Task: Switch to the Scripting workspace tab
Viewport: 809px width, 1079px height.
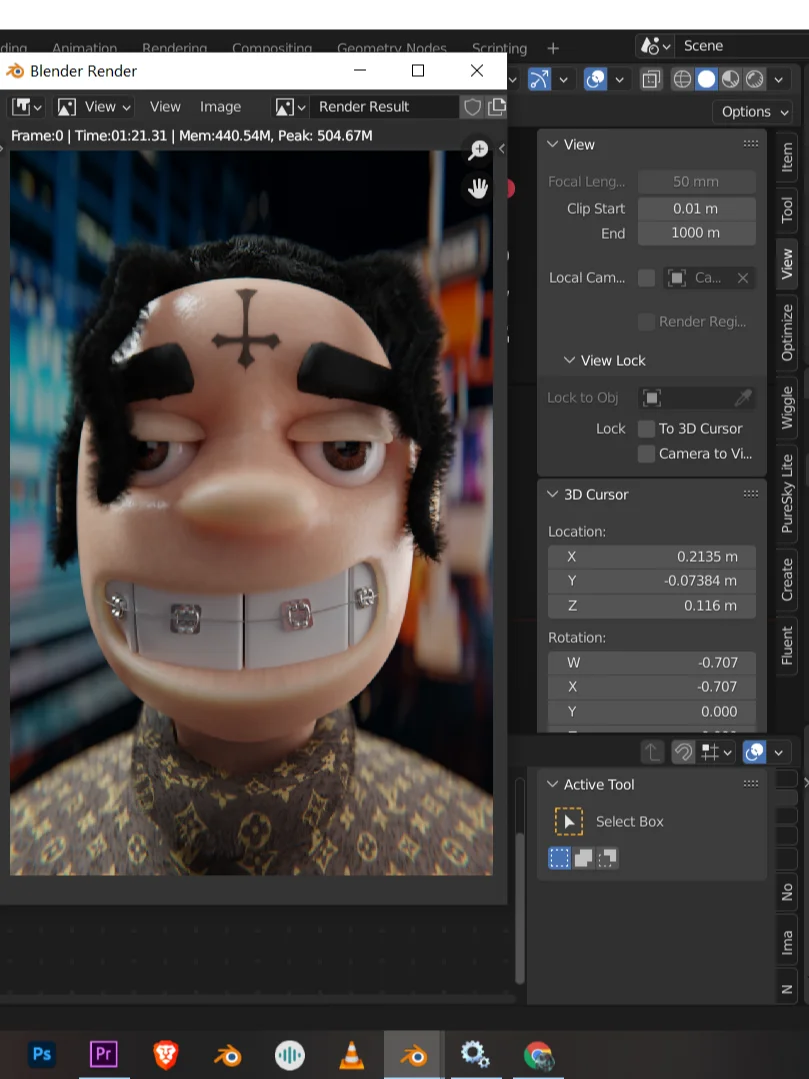Action: click(499, 48)
